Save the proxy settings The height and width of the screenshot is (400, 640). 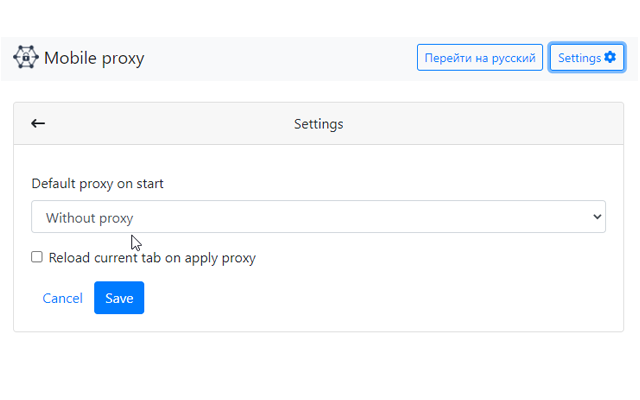pos(119,298)
